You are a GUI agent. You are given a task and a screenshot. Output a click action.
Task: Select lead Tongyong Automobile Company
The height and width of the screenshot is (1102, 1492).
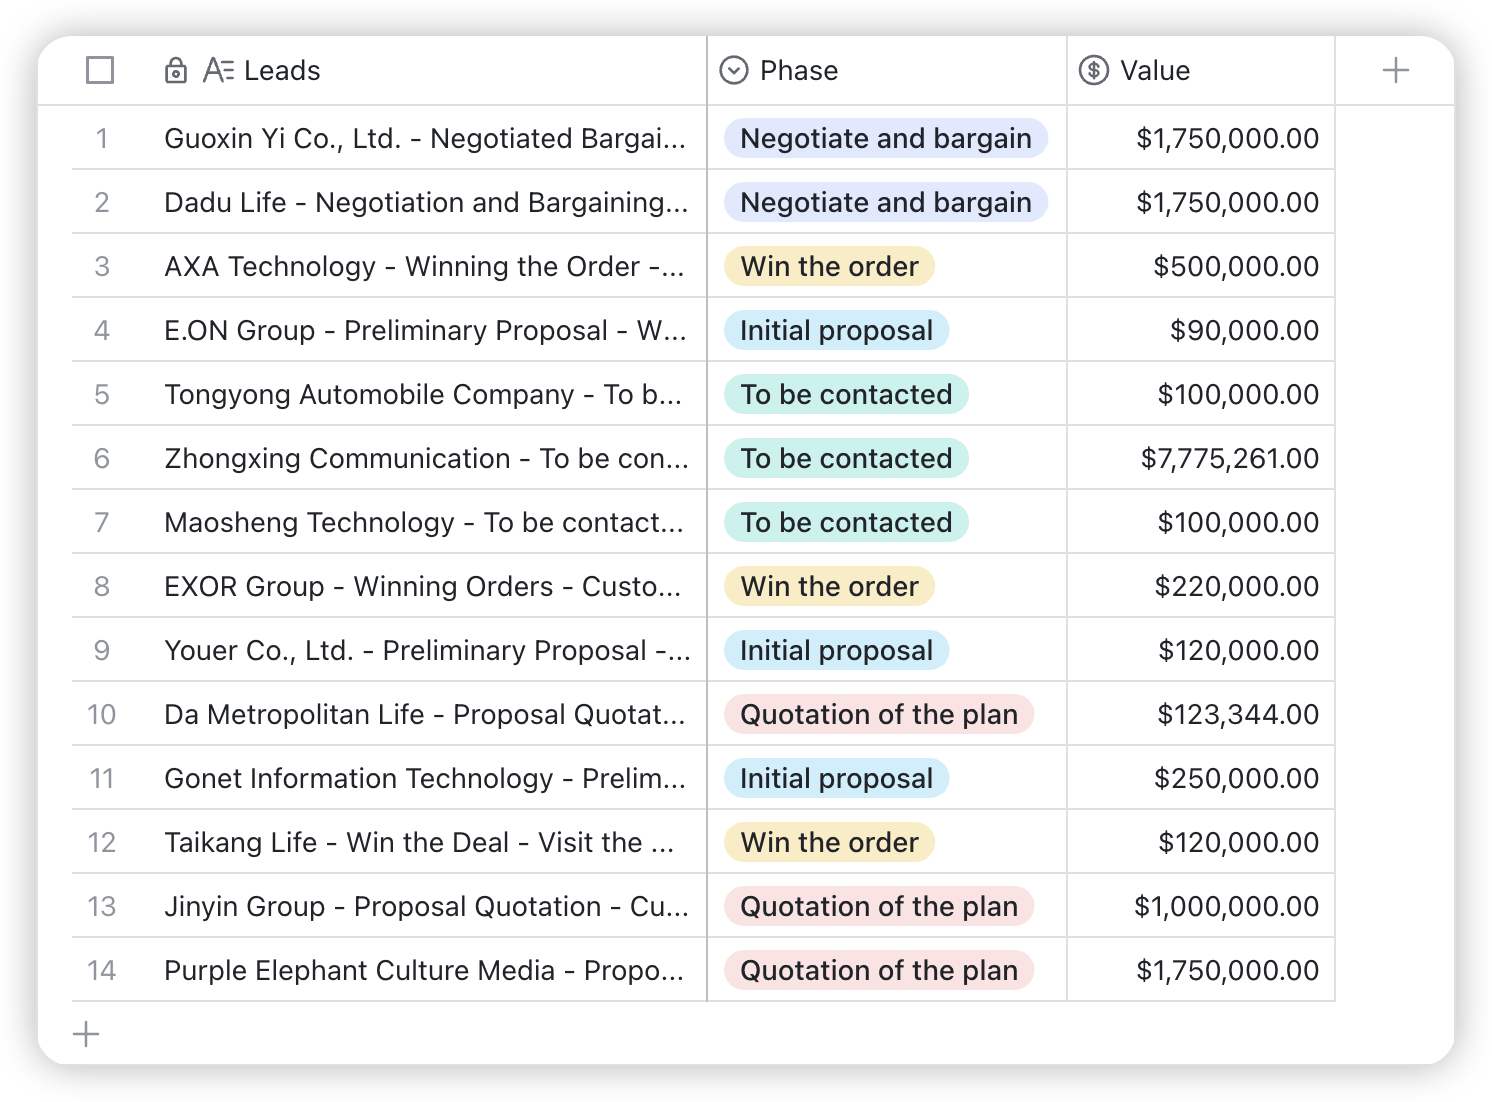click(x=423, y=394)
